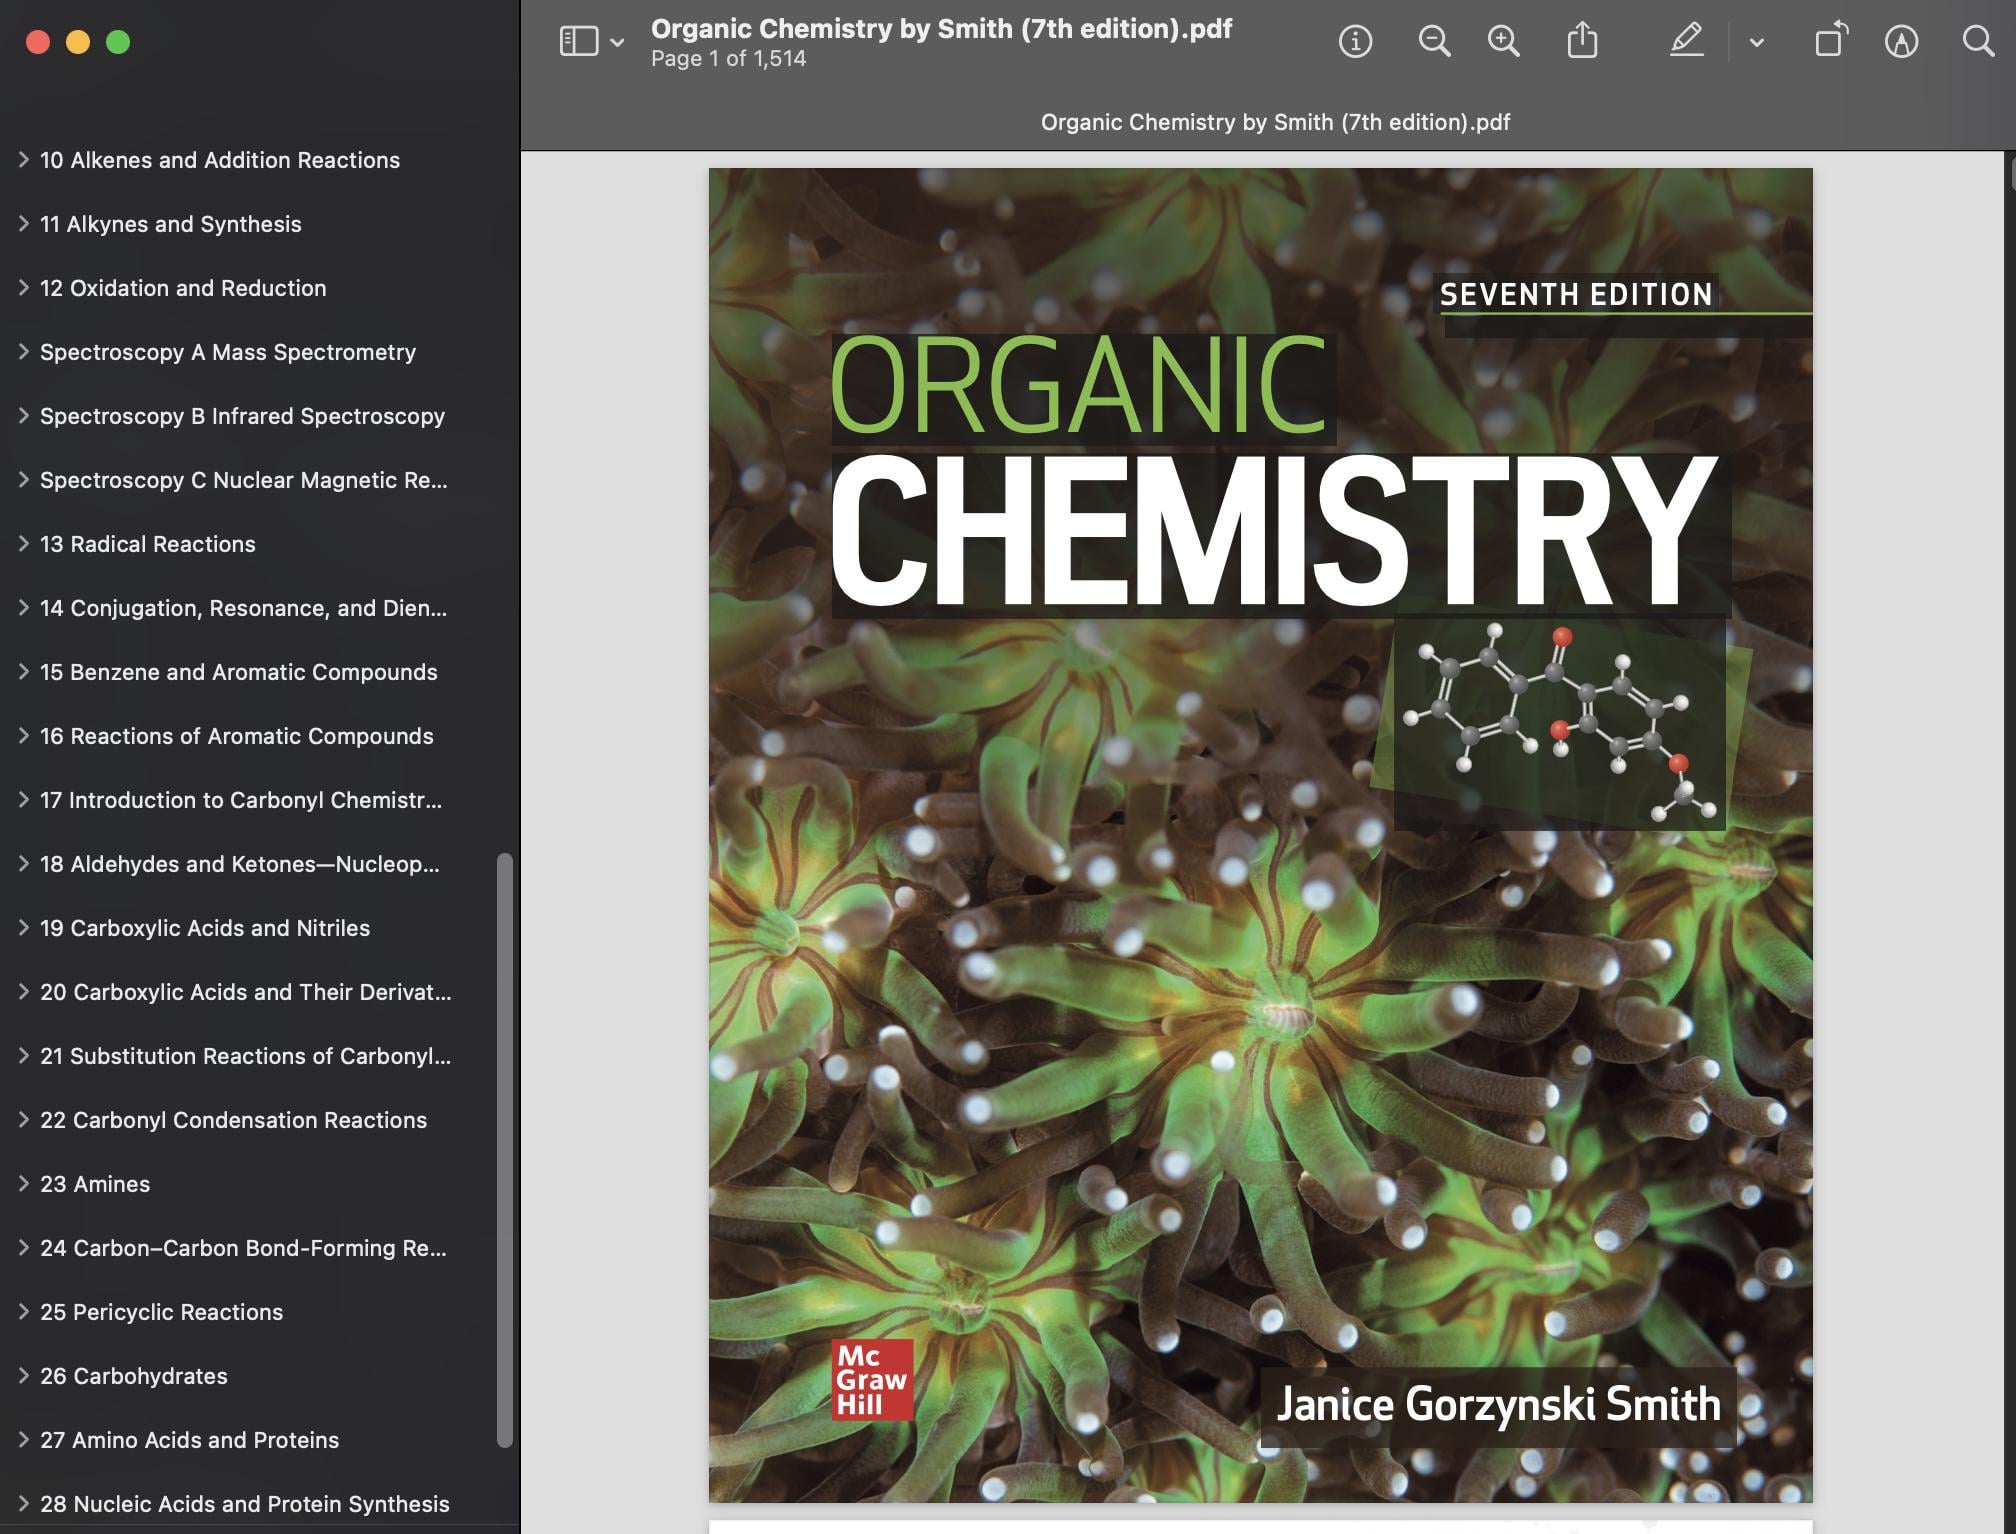This screenshot has height=1534, width=2016.
Task: Close the Preview window red button
Action: [38, 42]
